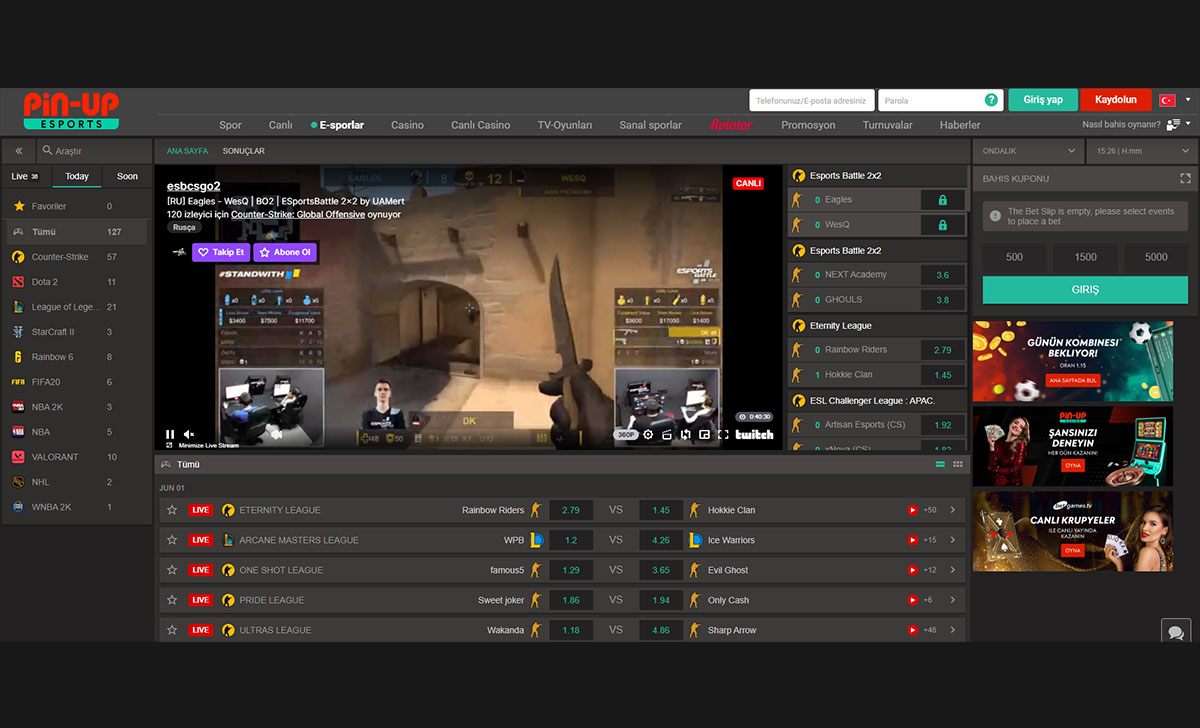Switch events to list view
The image size is (1200, 728).
click(940, 465)
